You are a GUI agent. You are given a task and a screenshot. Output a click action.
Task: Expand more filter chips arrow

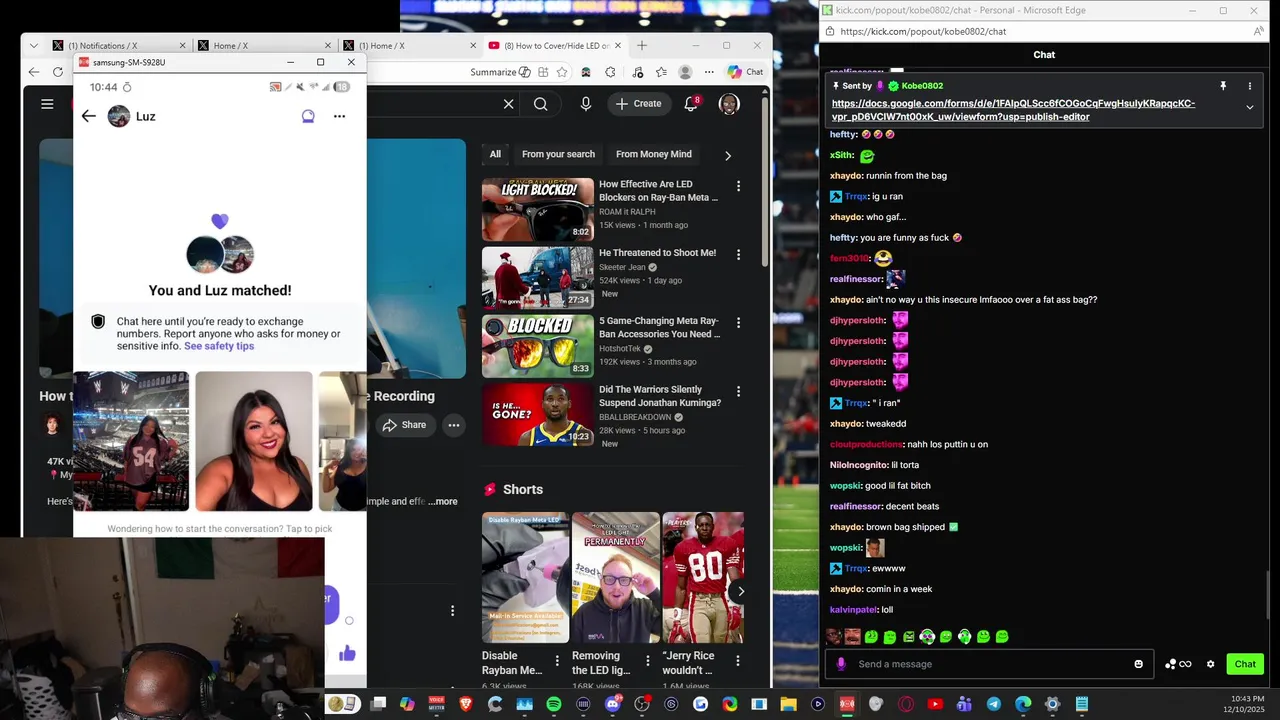[x=727, y=155]
